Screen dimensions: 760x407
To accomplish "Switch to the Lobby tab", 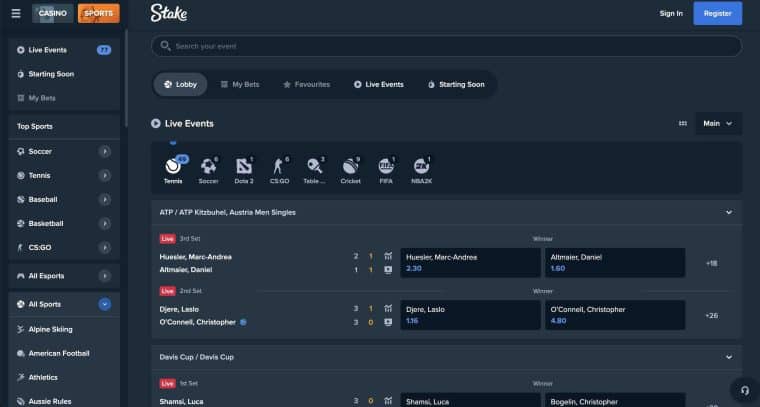I will (x=180, y=84).
